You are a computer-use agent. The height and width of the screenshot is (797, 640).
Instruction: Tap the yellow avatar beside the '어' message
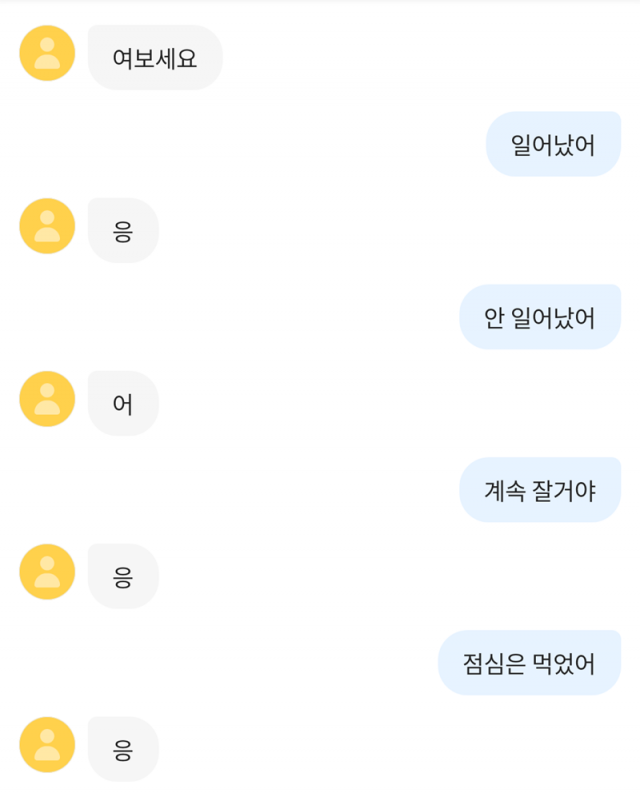[x=47, y=399]
